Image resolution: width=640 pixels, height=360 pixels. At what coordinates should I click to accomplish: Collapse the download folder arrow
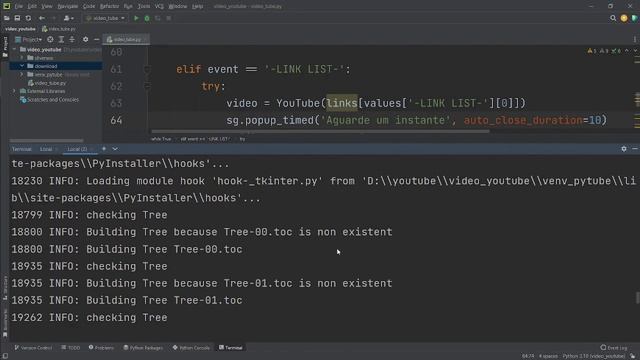tap(22, 66)
